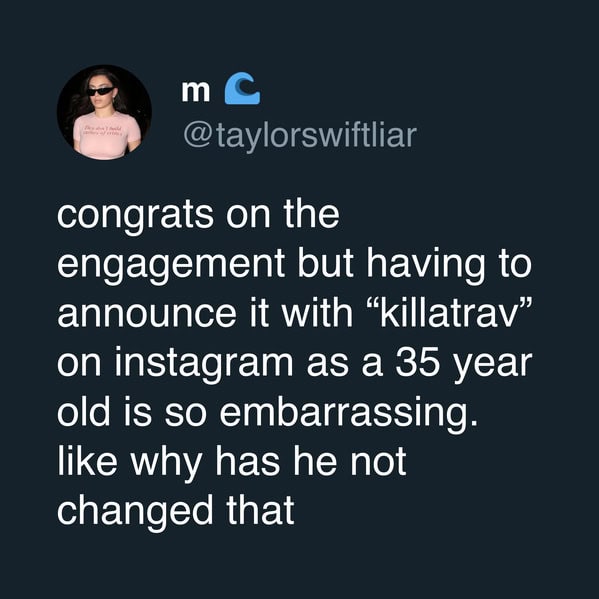
Task: Click the blue wave emoji icon
Action: coord(242,89)
